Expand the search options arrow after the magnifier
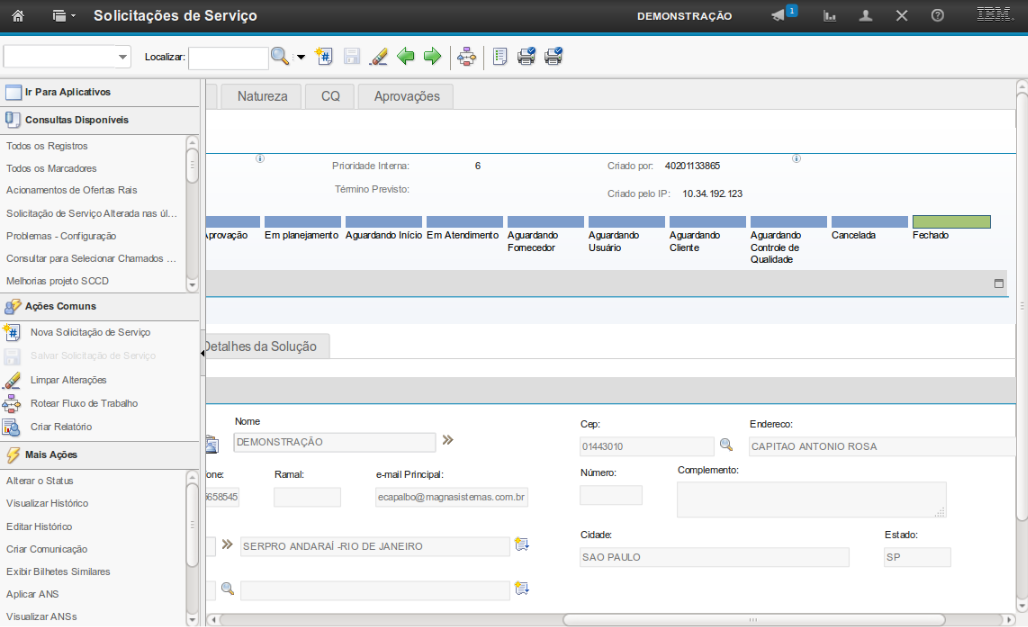Screen dimensions: 1028x627 click(x=301, y=57)
